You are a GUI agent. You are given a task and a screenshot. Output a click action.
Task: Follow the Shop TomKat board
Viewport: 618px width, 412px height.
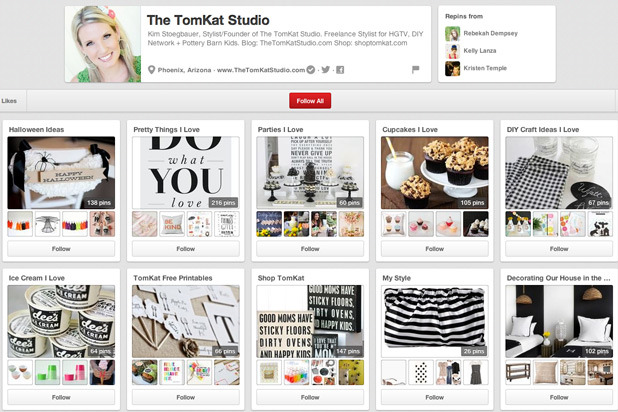(310, 397)
